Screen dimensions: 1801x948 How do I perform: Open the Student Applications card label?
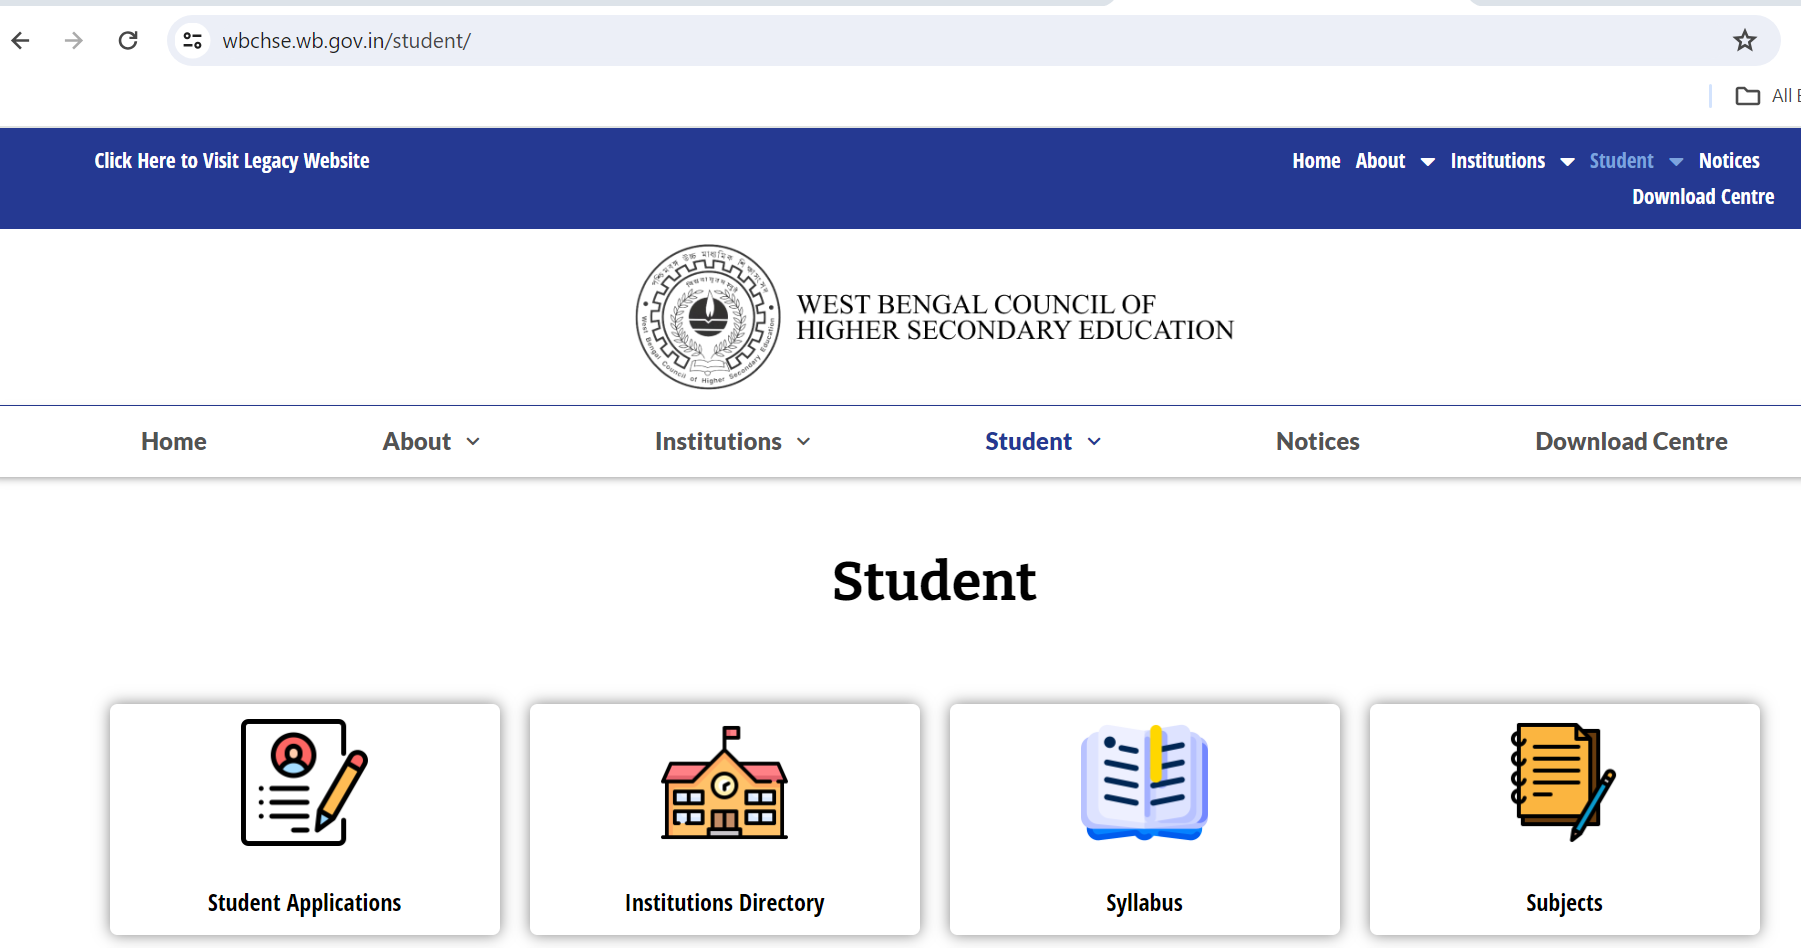tap(304, 903)
